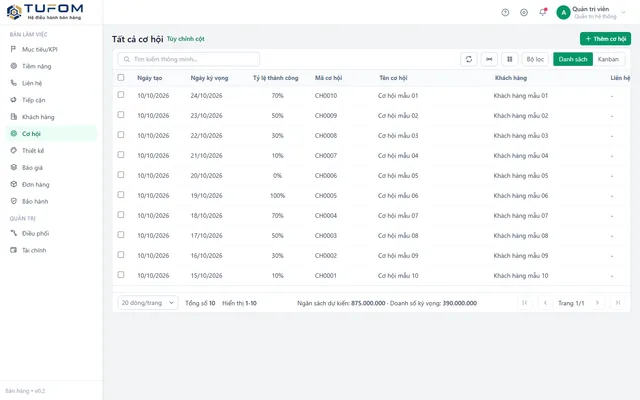This screenshot has width=640, height=400.
Task: Open Thiết kế in the sidebar
Action: [51, 151]
